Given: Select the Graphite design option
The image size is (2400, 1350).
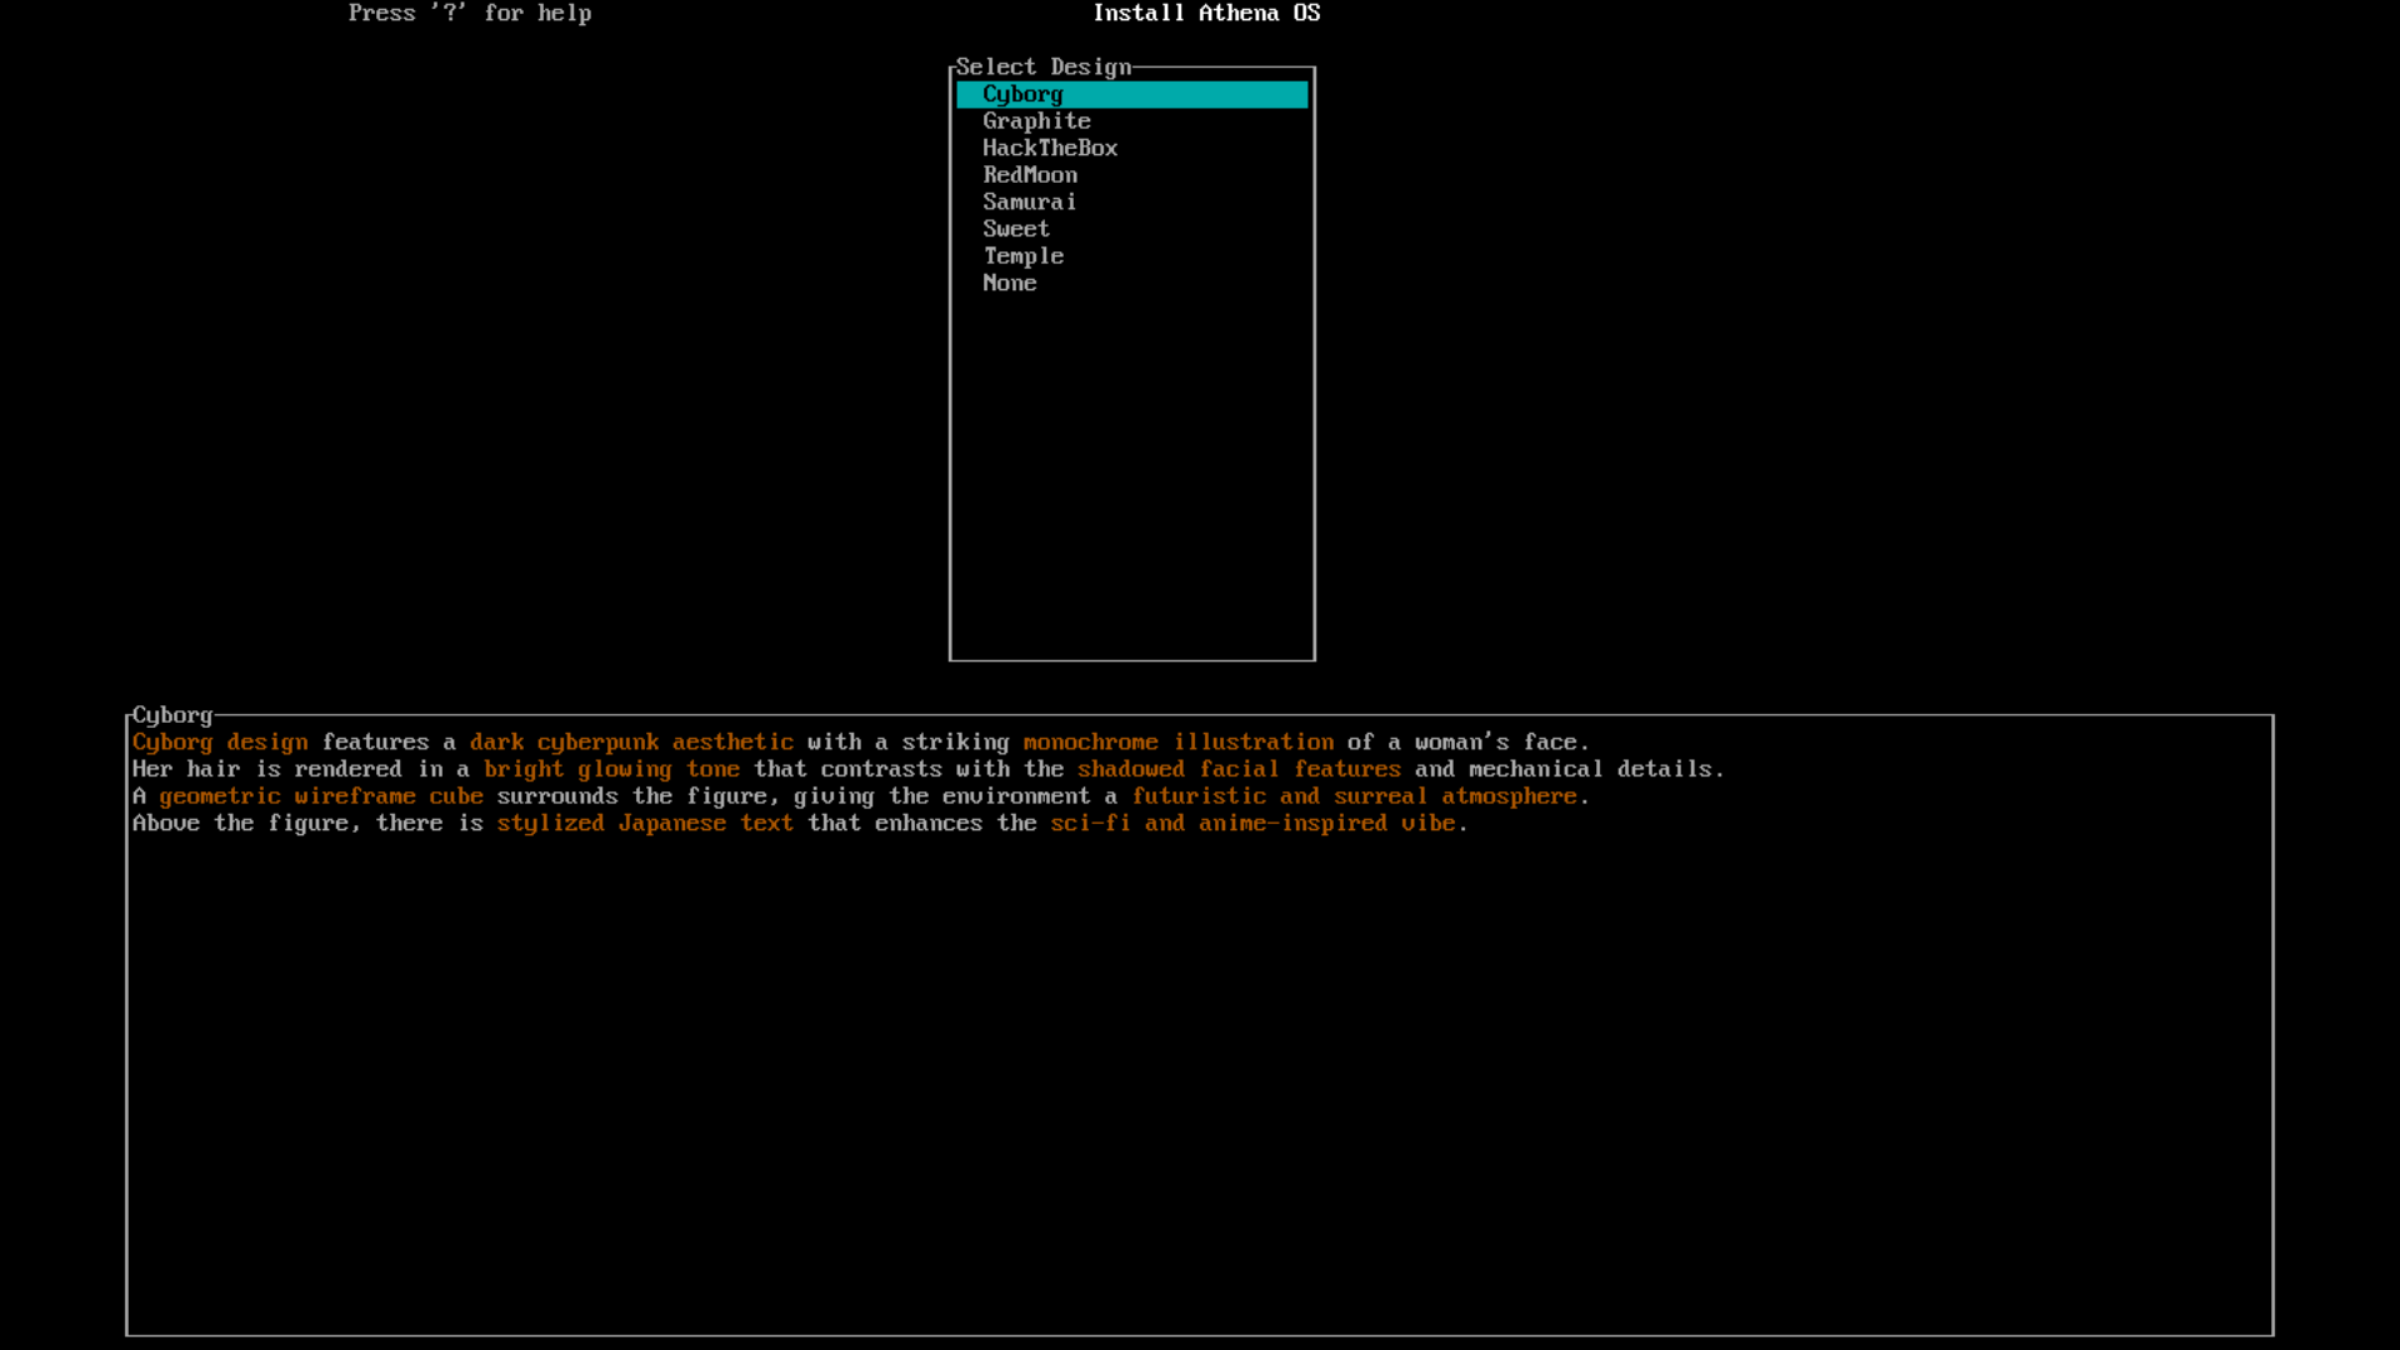Looking at the screenshot, I should click(1035, 121).
